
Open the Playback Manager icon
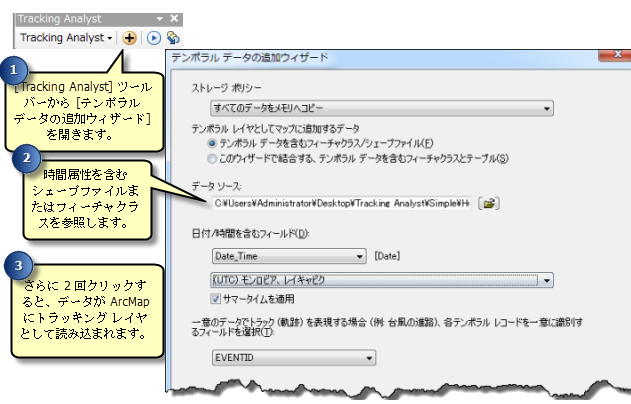(154, 37)
